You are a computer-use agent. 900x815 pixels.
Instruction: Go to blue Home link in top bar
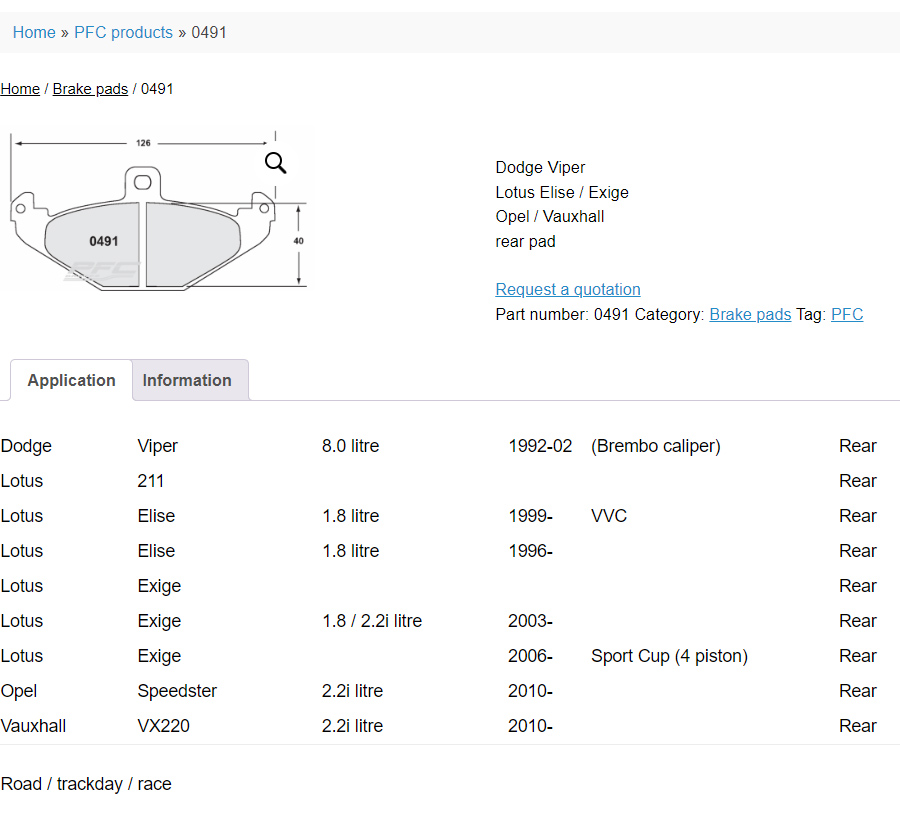(x=34, y=32)
